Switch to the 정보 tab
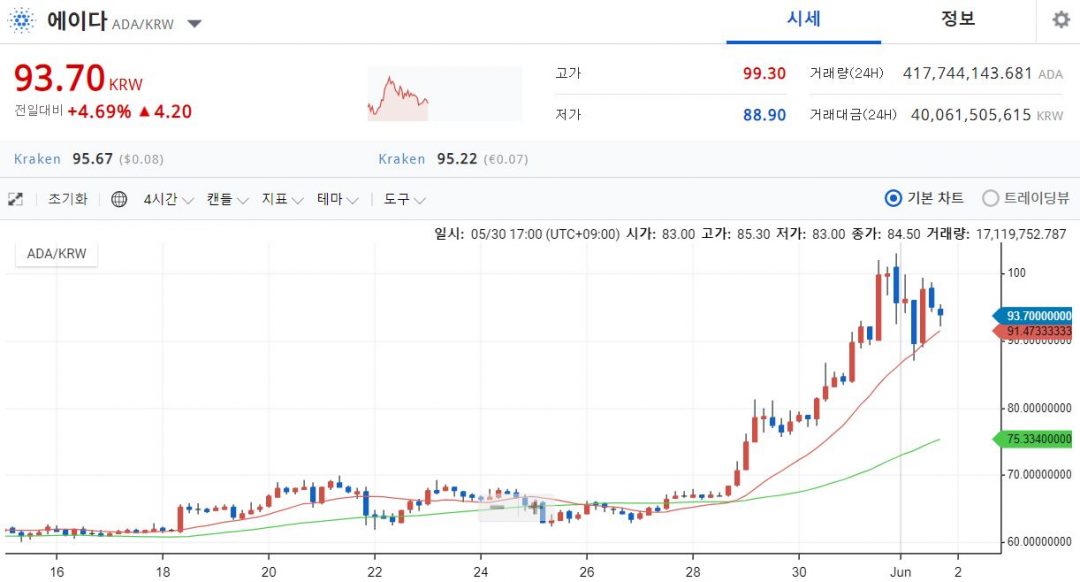Image resolution: width=1080 pixels, height=582 pixels. [958, 19]
